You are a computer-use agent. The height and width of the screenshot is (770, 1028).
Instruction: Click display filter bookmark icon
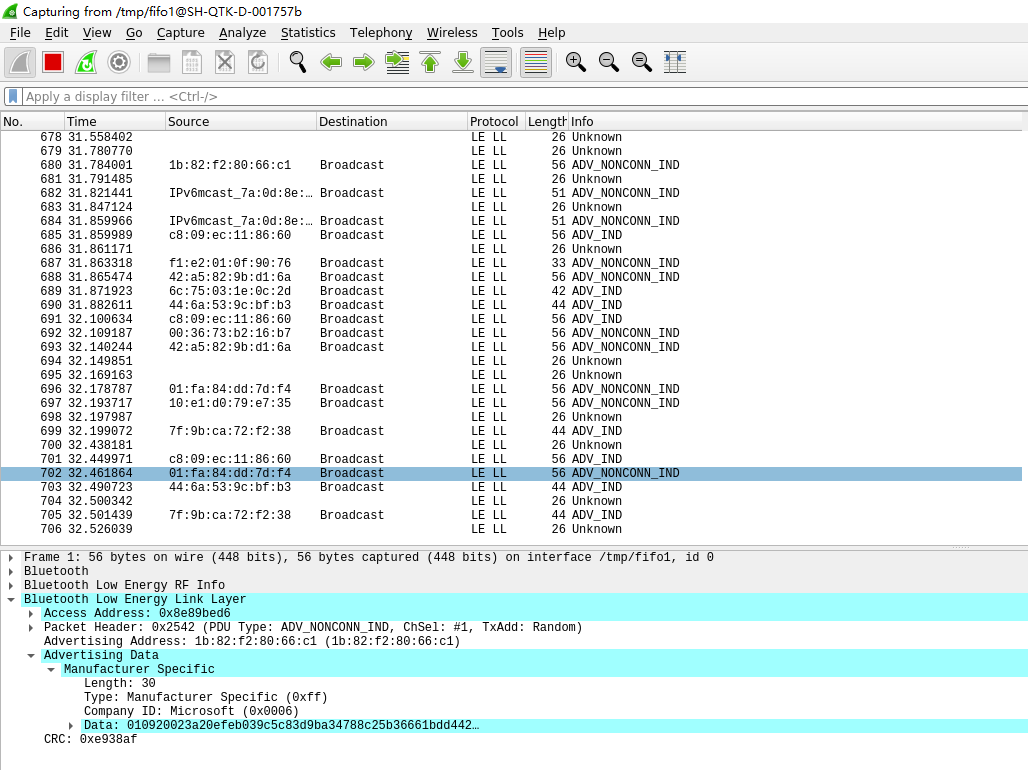(12, 96)
